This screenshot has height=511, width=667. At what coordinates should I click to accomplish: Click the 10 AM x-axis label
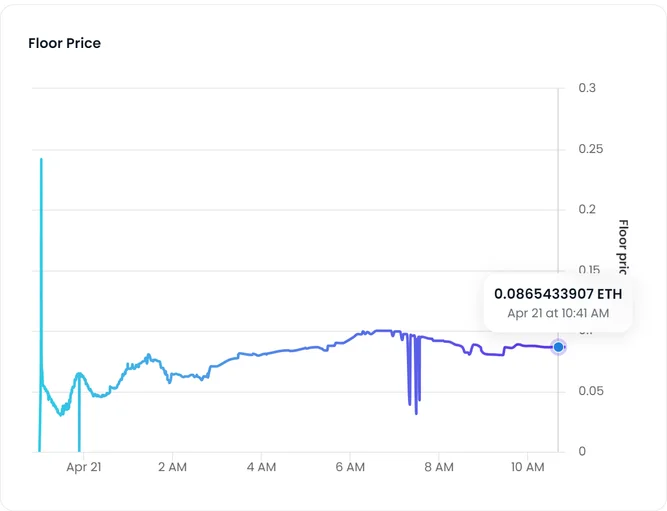click(x=527, y=467)
